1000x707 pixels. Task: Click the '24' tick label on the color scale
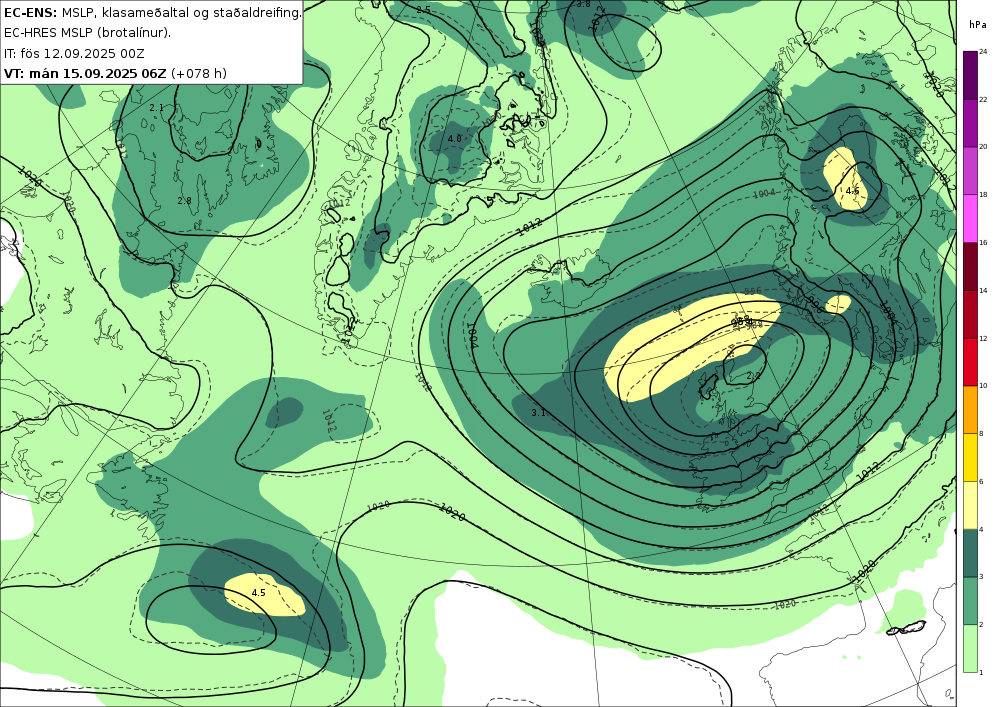click(x=983, y=51)
